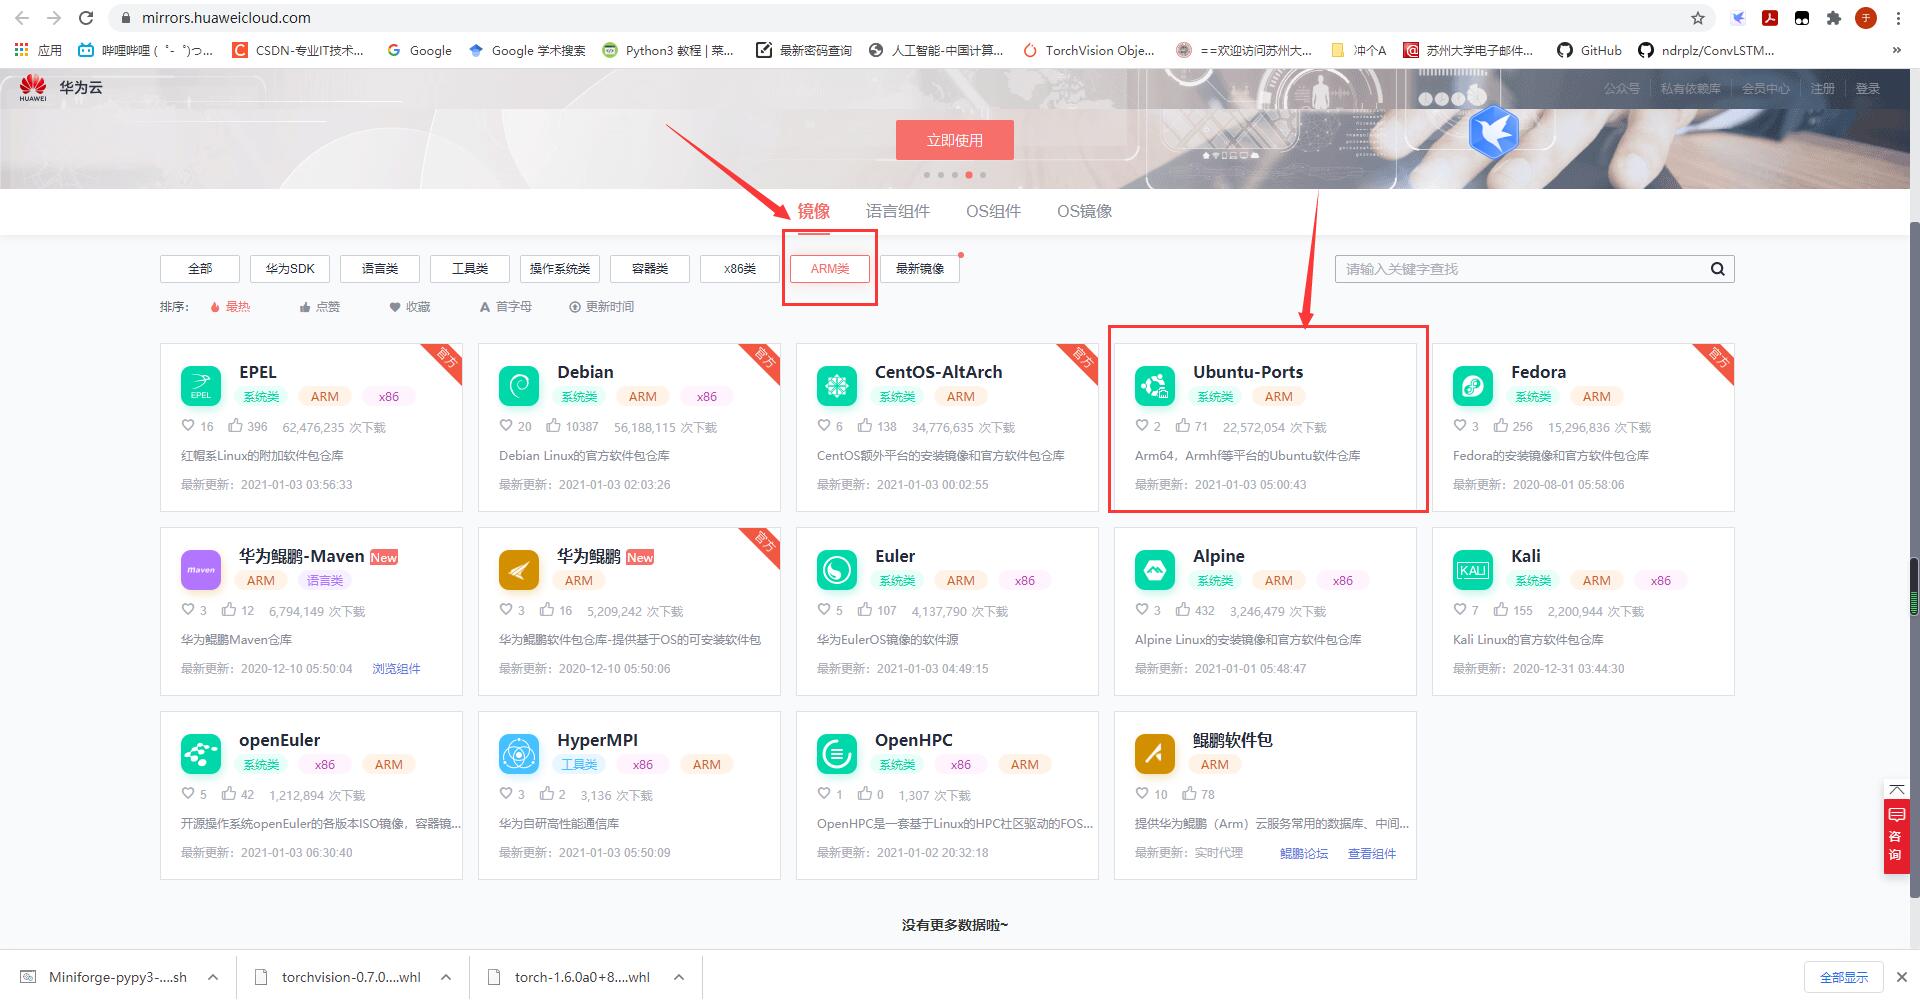
Task: Open hidden bookmarks via the chevron arrows
Action: (1896, 50)
